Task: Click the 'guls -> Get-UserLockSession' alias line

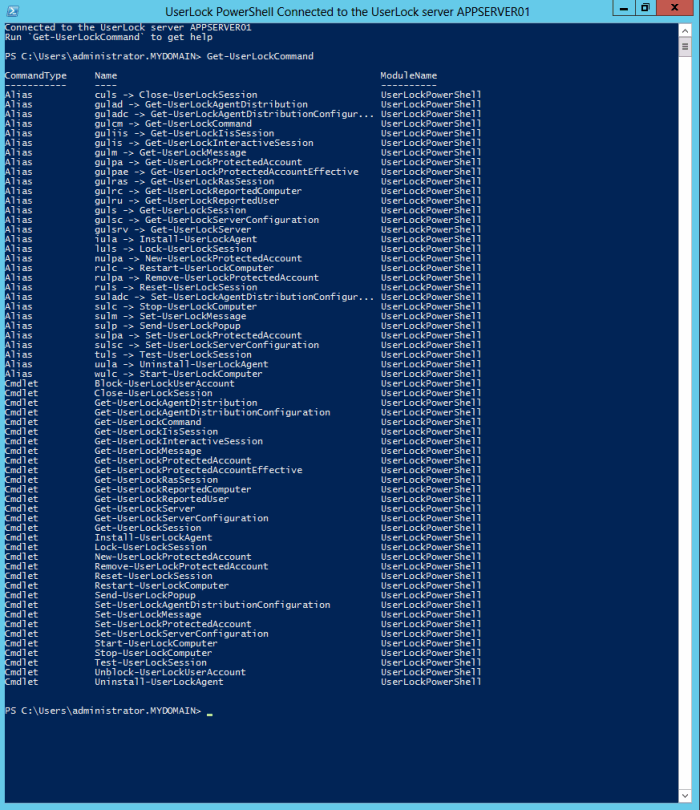Action: [170, 210]
